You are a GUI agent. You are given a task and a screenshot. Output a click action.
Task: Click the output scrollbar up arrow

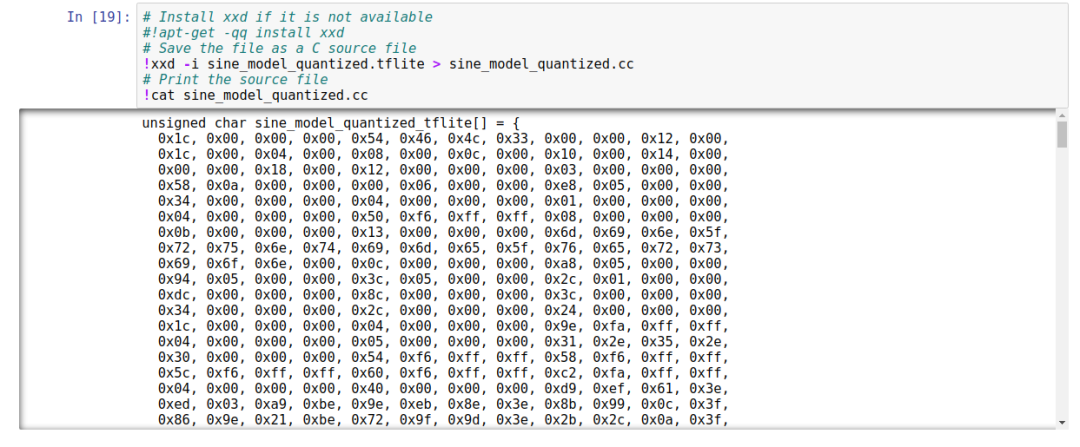[1062, 117]
